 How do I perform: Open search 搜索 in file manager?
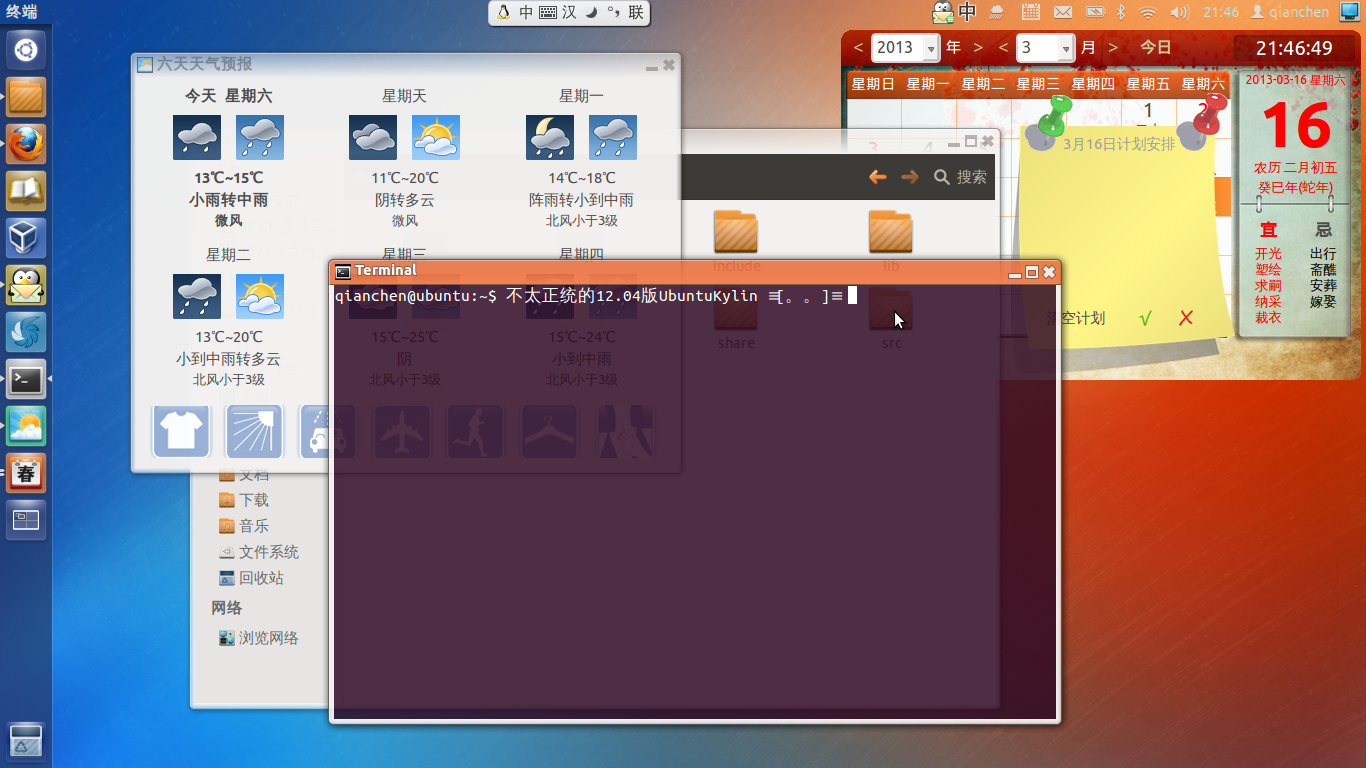pos(960,177)
